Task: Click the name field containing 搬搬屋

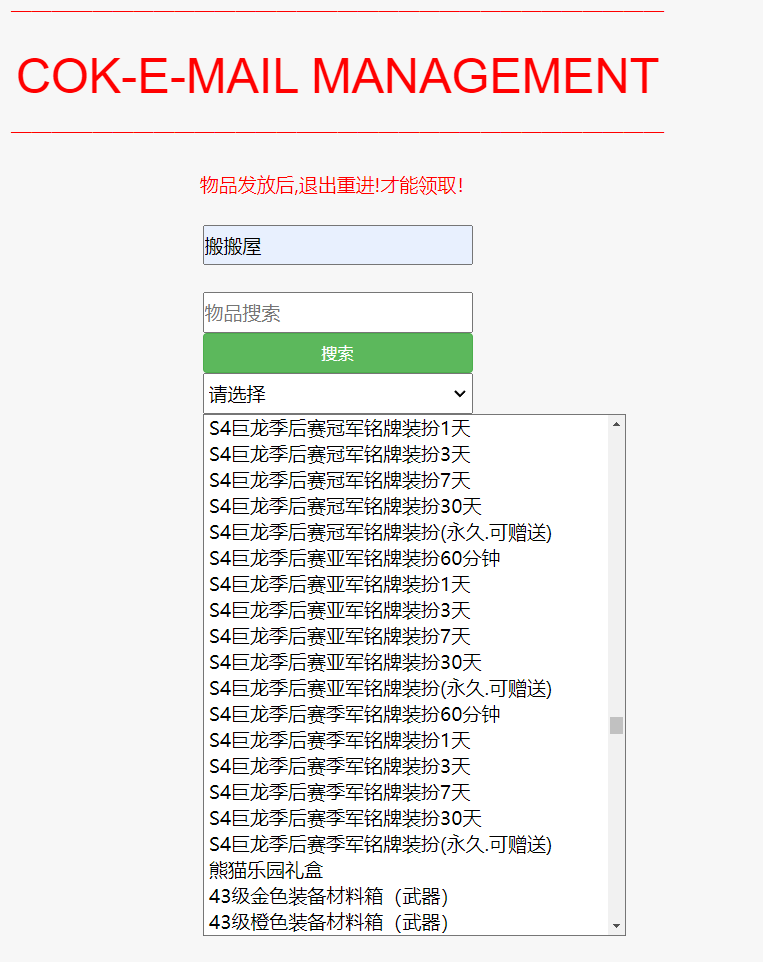Action: point(337,245)
